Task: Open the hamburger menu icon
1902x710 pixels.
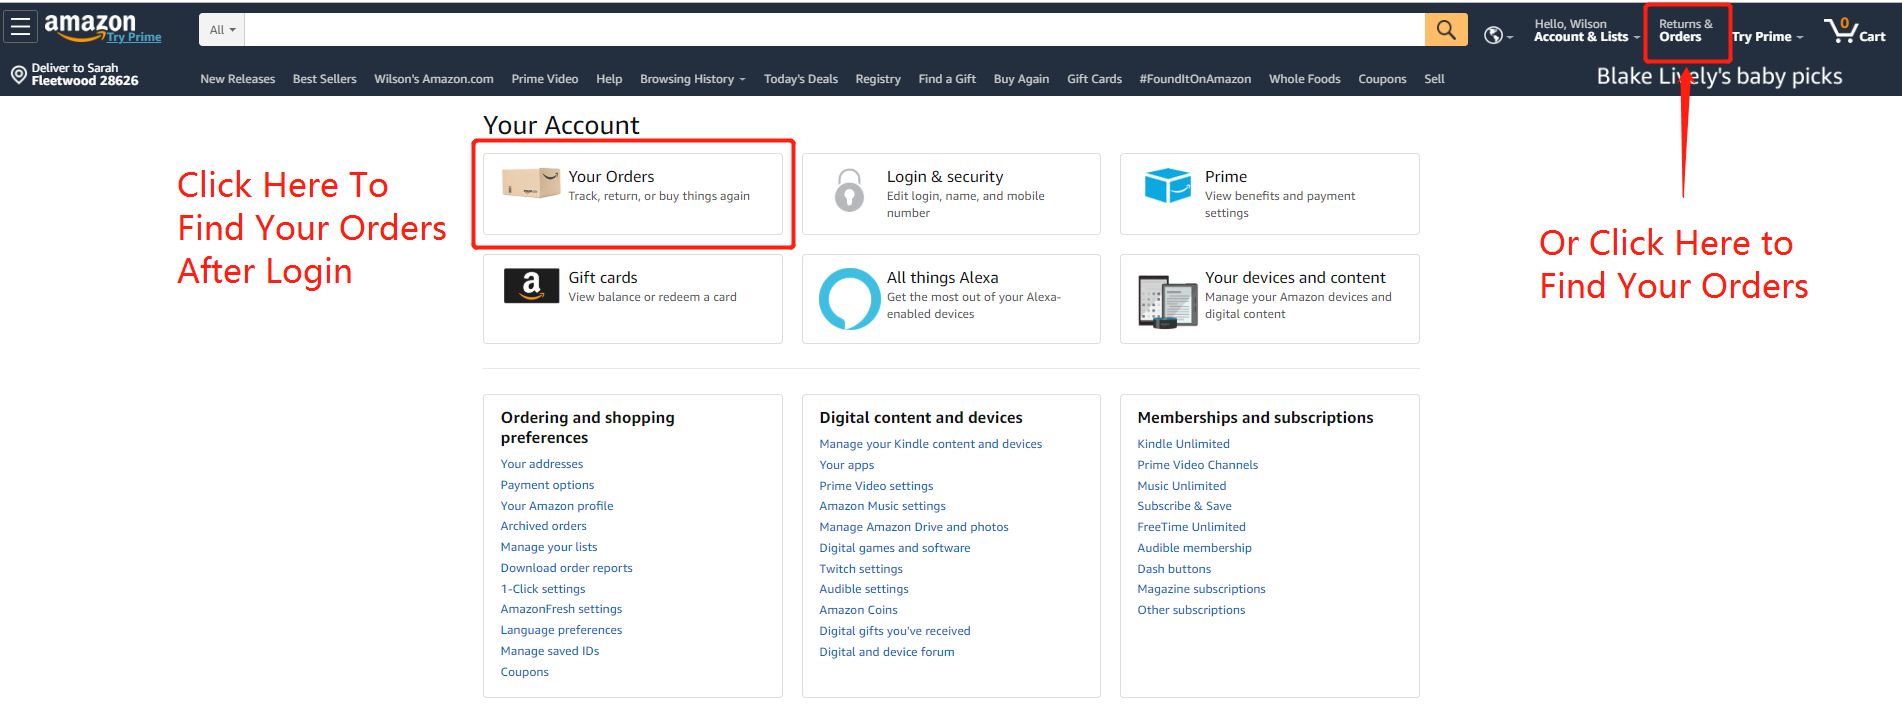Action: pos(20,27)
